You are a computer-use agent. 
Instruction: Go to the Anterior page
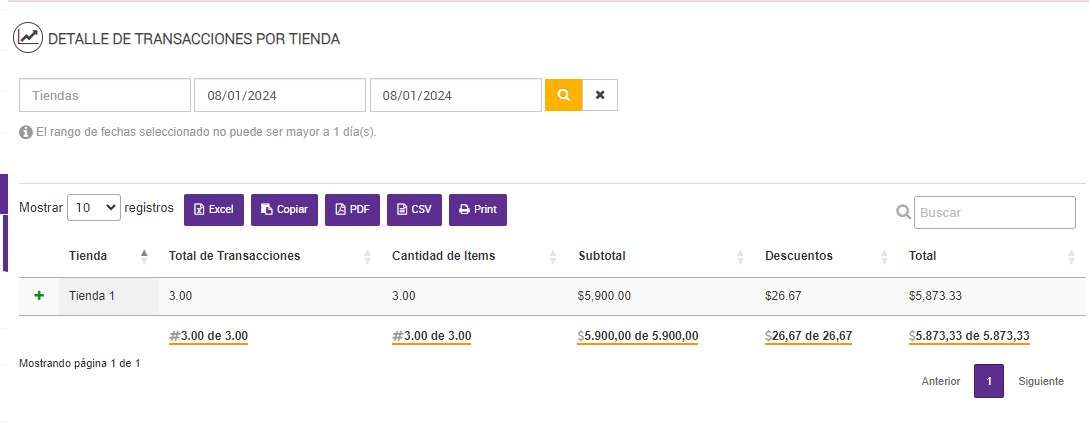(941, 382)
